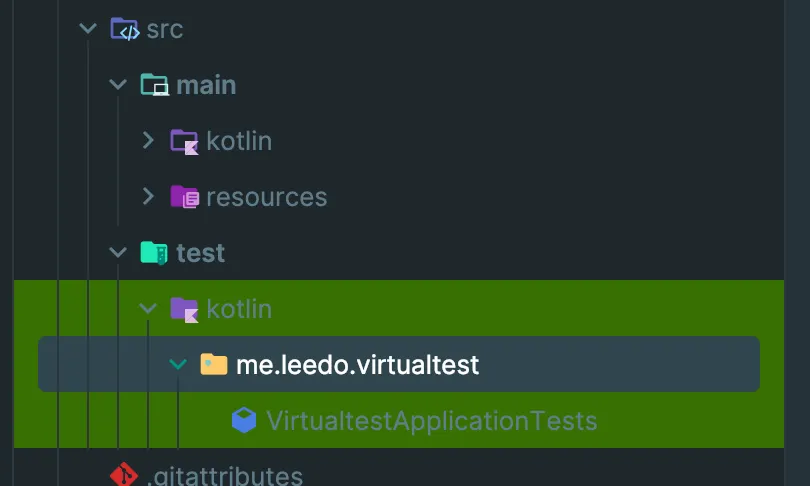
Task: Expand the kotlin folder under main
Action: pos(148,141)
